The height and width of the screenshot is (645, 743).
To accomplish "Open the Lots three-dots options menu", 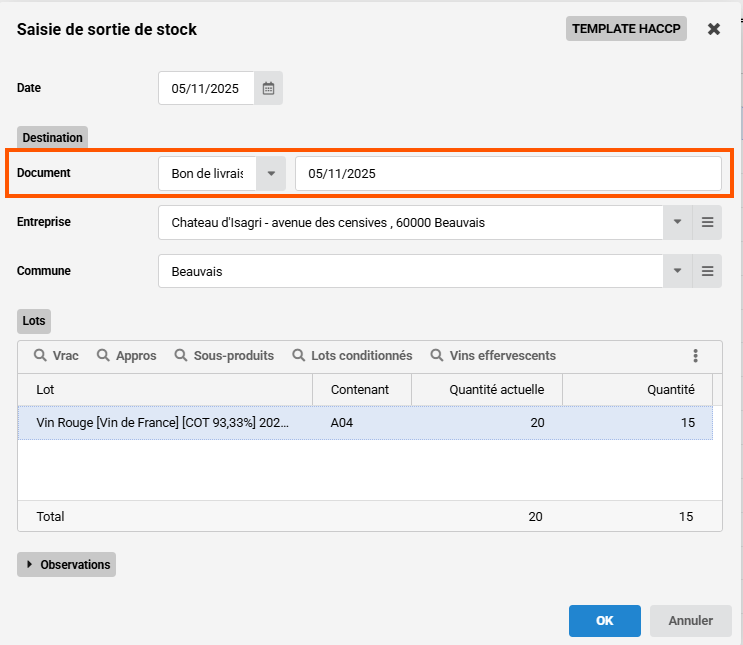I will click(x=695, y=355).
